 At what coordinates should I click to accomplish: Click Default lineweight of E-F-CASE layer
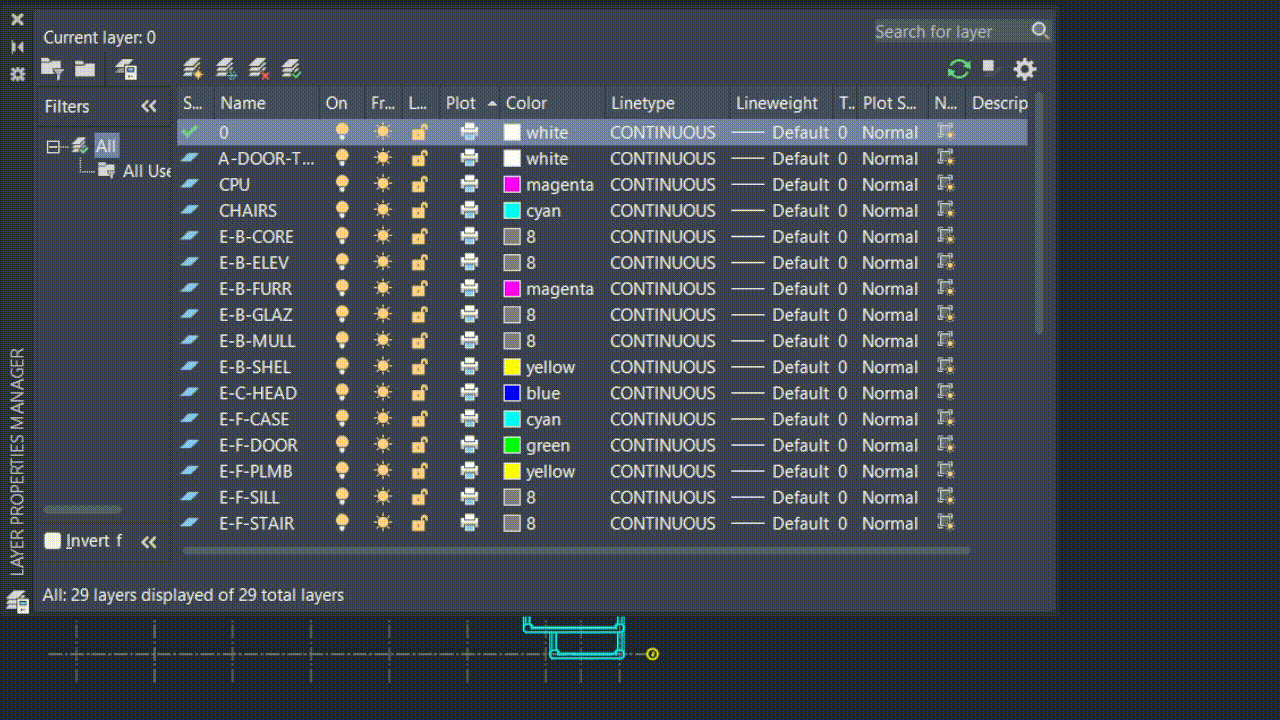[x=800, y=419]
